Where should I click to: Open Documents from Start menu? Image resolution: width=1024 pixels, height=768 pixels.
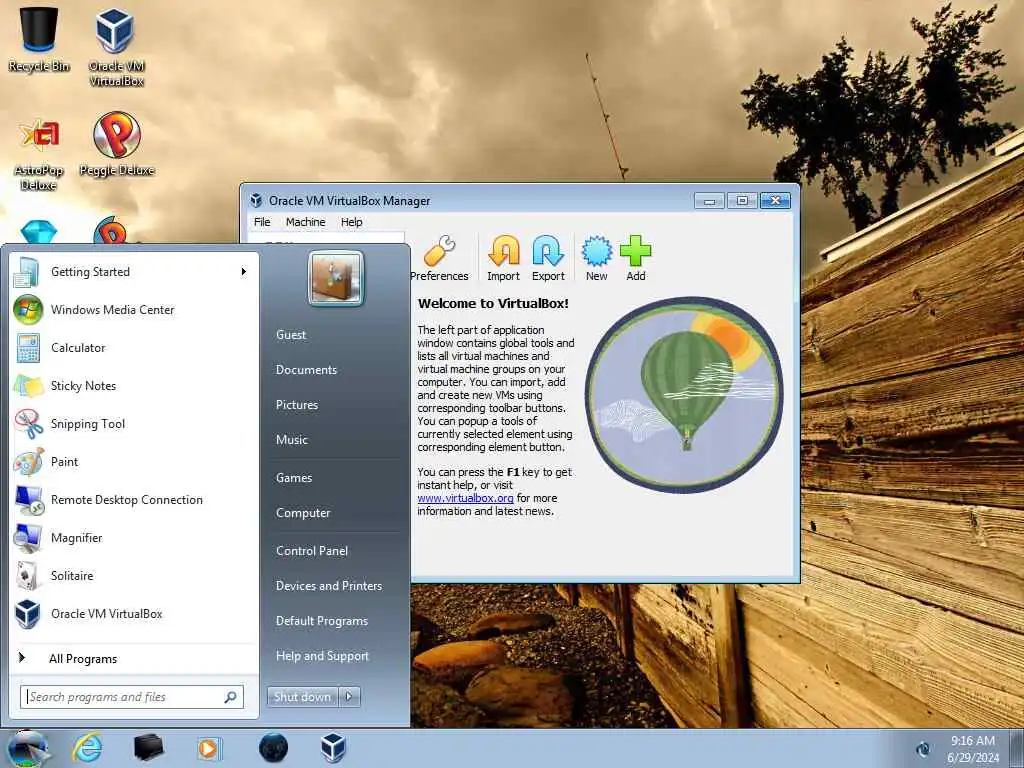click(306, 370)
